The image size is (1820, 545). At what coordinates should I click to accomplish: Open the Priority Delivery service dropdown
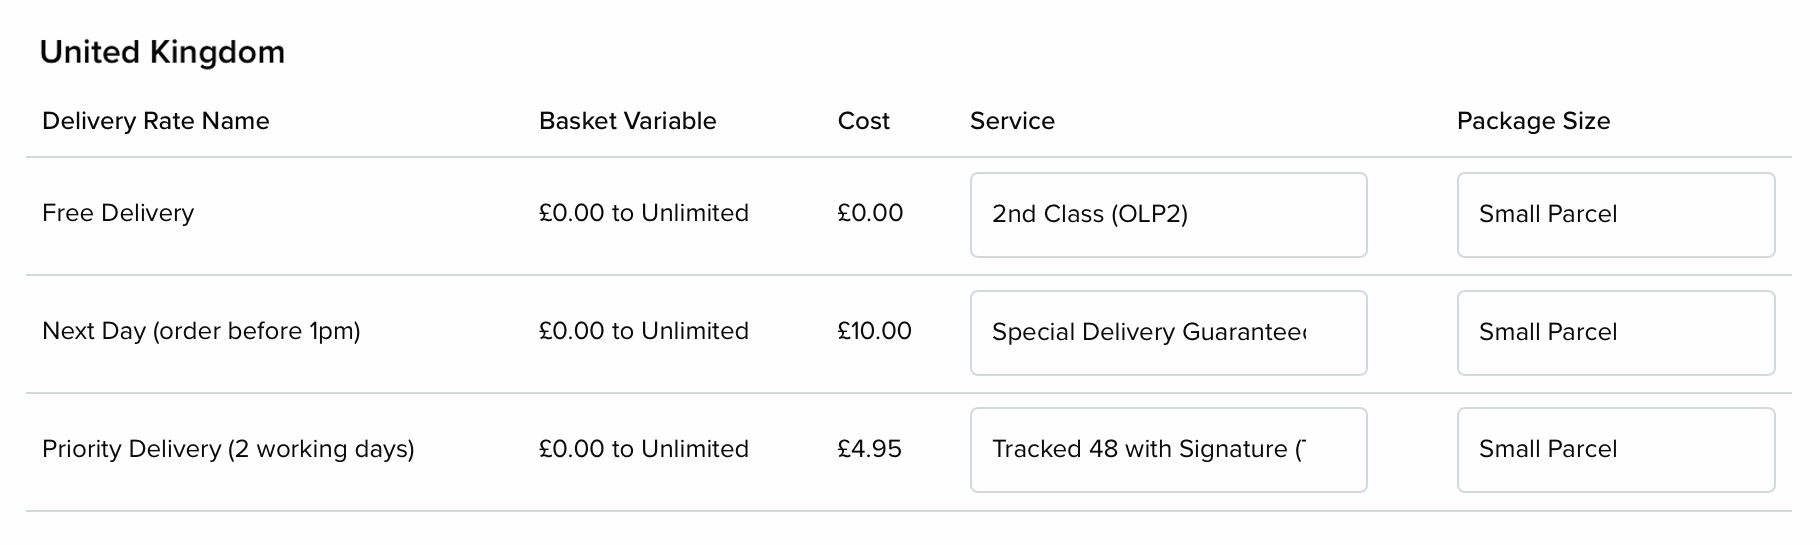click(1168, 450)
